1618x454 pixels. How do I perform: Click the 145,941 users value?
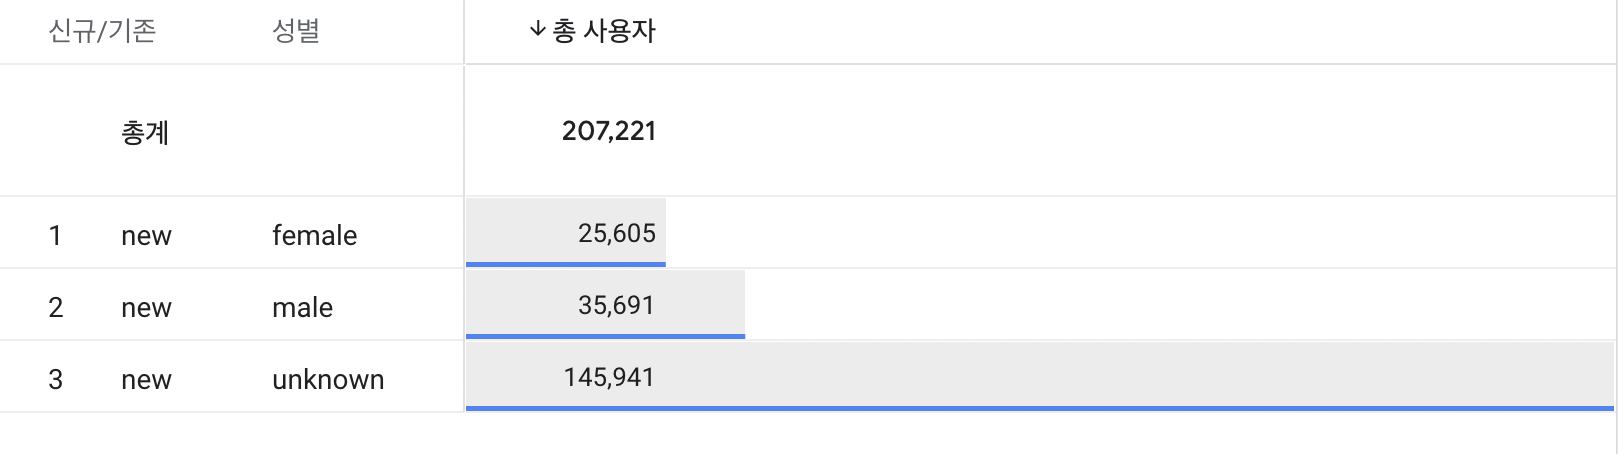[x=608, y=377]
